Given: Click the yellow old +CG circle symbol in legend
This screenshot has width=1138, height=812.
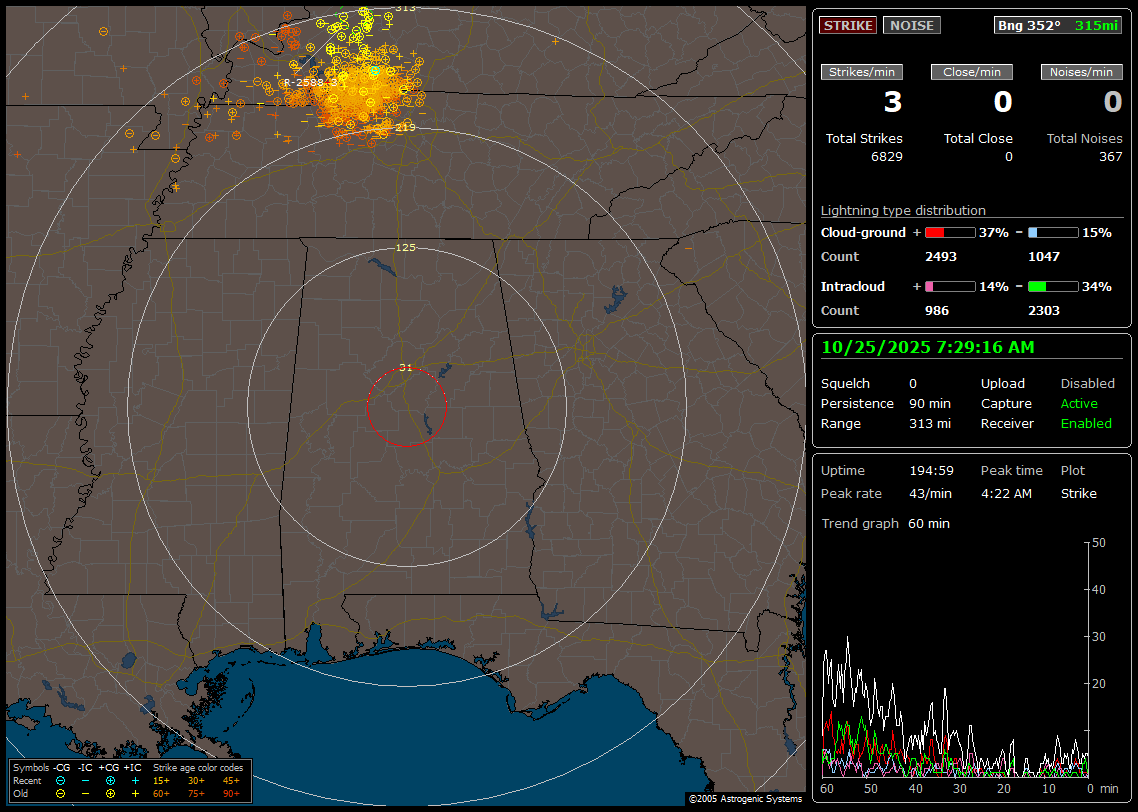Looking at the screenshot, I should click(110, 793).
